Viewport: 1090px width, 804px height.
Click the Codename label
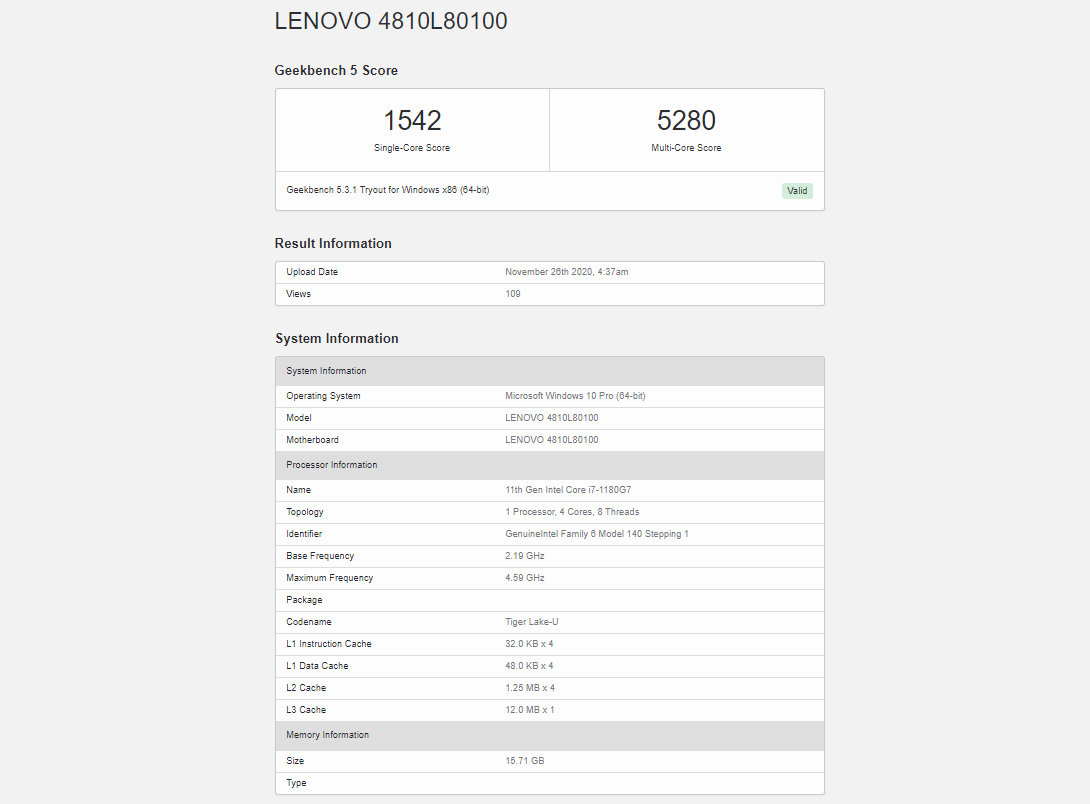309,622
